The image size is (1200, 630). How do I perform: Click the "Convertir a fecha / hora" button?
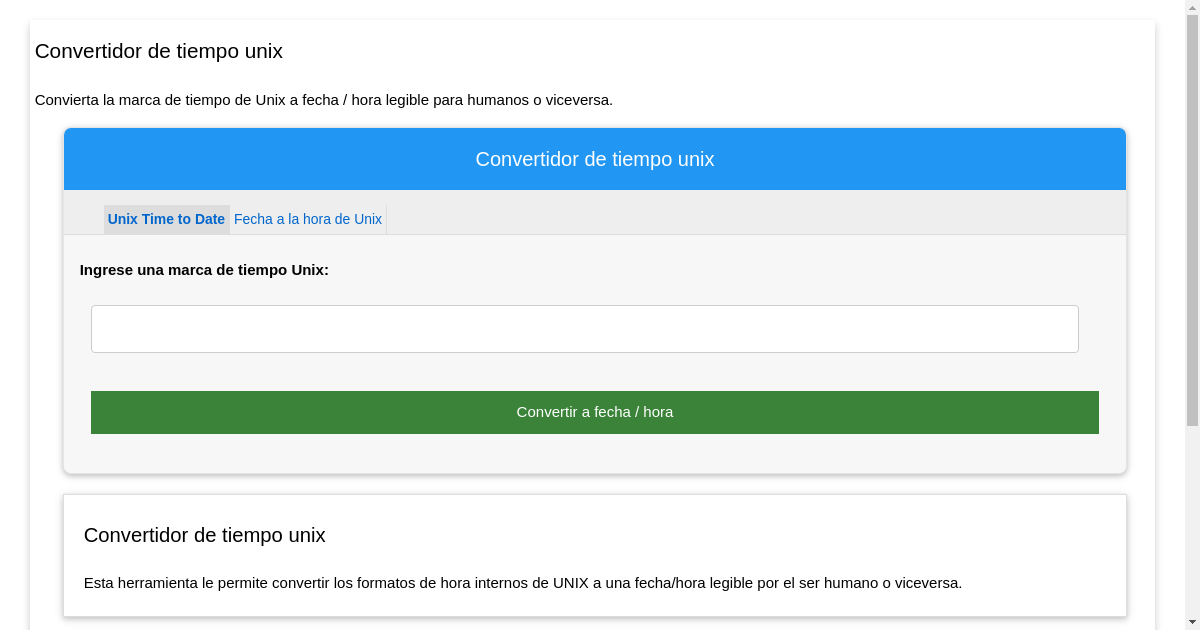click(x=594, y=412)
